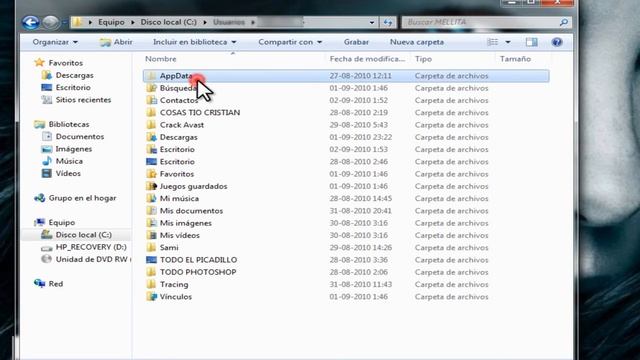Image resolution: width=640 pixels, height=360 pixels.
Task: Click the Mis vídeos folder icon
Action: click(x=151, y=235)
